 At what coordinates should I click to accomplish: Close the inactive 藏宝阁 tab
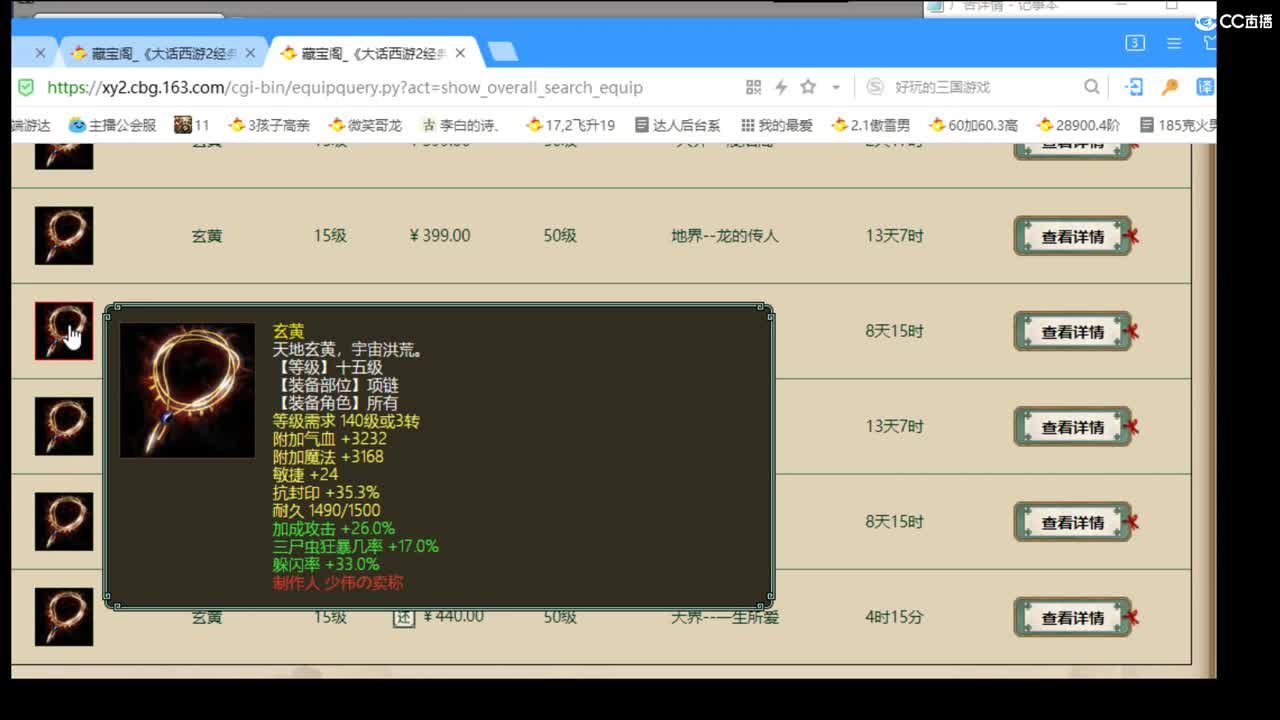coord(250,53)
